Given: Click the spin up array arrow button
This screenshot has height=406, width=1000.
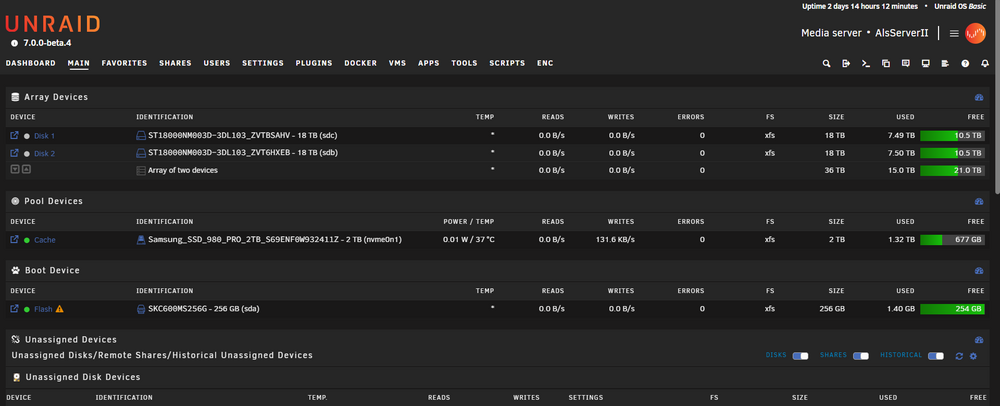Looking at the screenshot, I should [26, 170].
